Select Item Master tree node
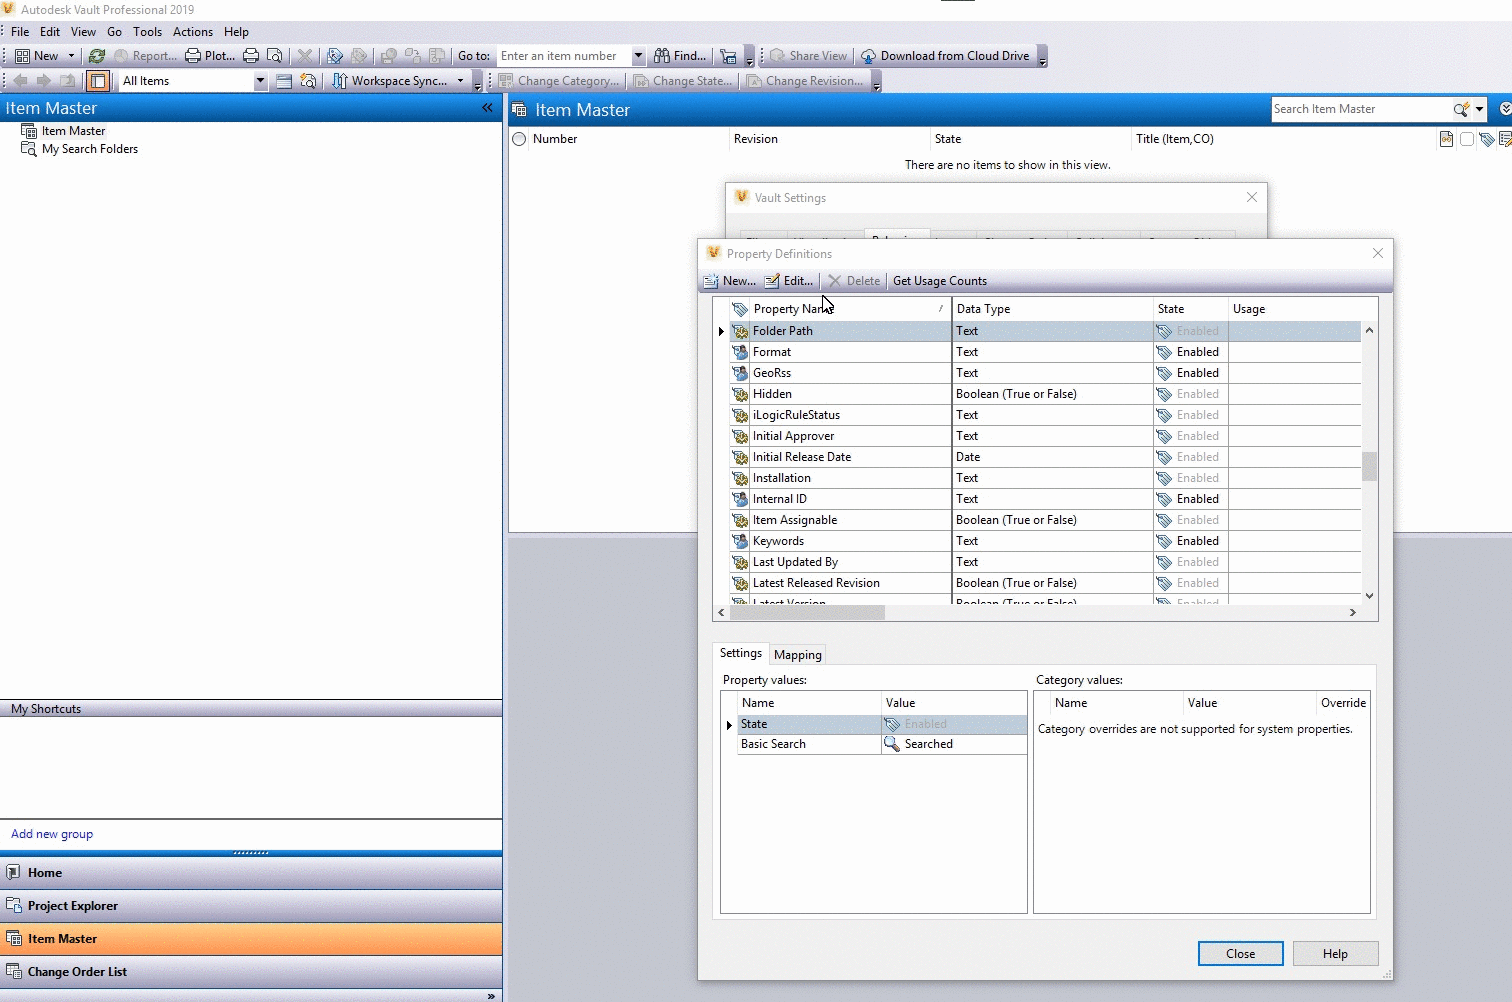The height and width of the screenshot is (1002, 1512). tap(73, 131)
